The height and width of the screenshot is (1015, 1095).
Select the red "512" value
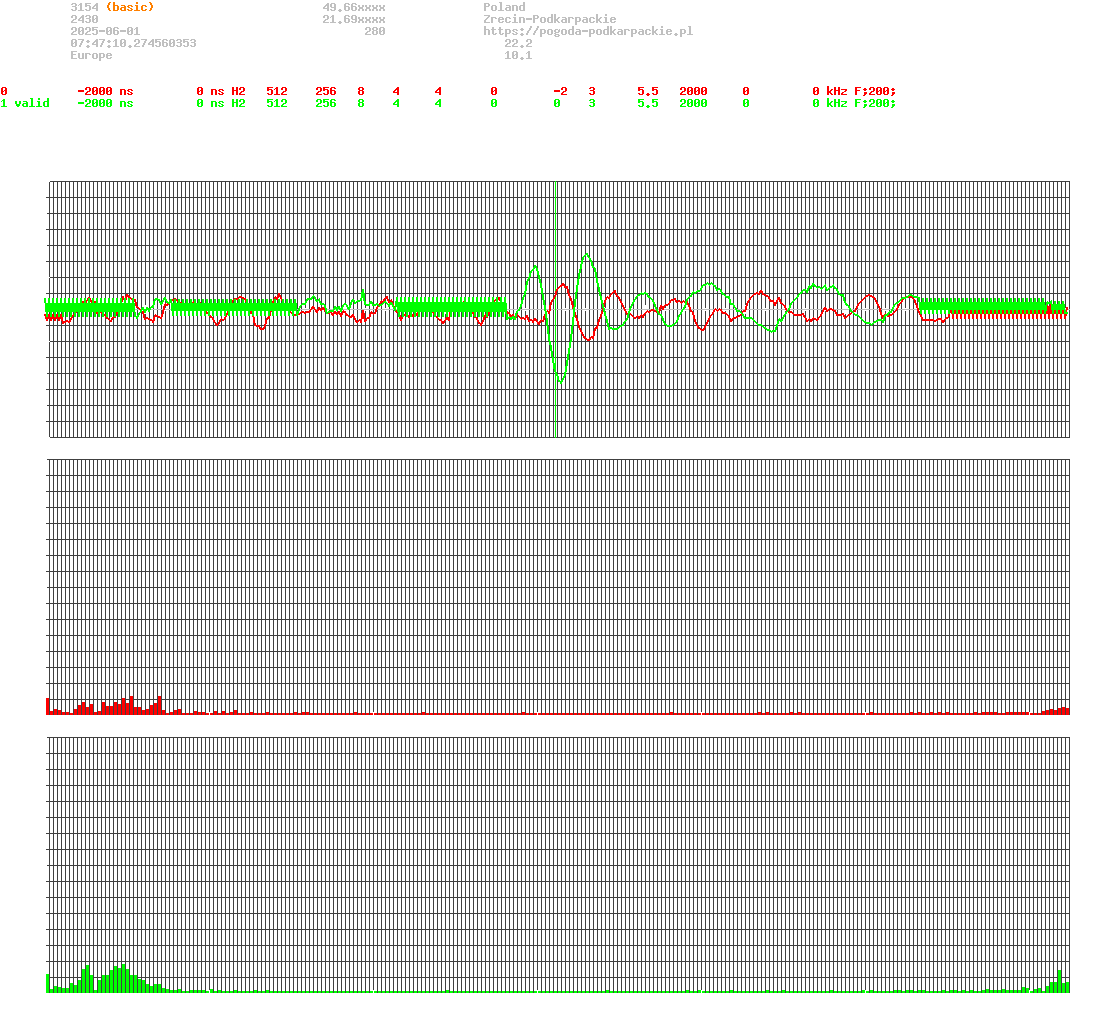point(277,92)
